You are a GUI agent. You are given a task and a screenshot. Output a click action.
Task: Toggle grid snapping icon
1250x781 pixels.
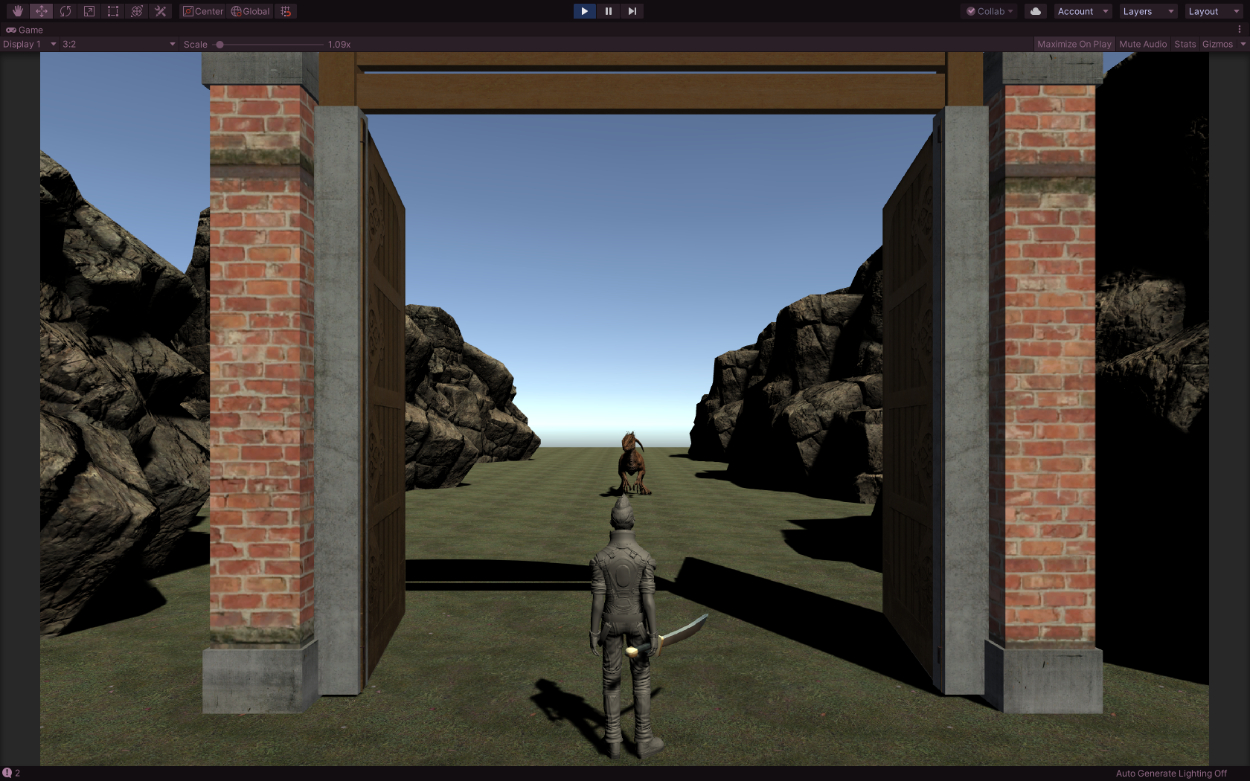pyautogui.click(x=286, y=11)
